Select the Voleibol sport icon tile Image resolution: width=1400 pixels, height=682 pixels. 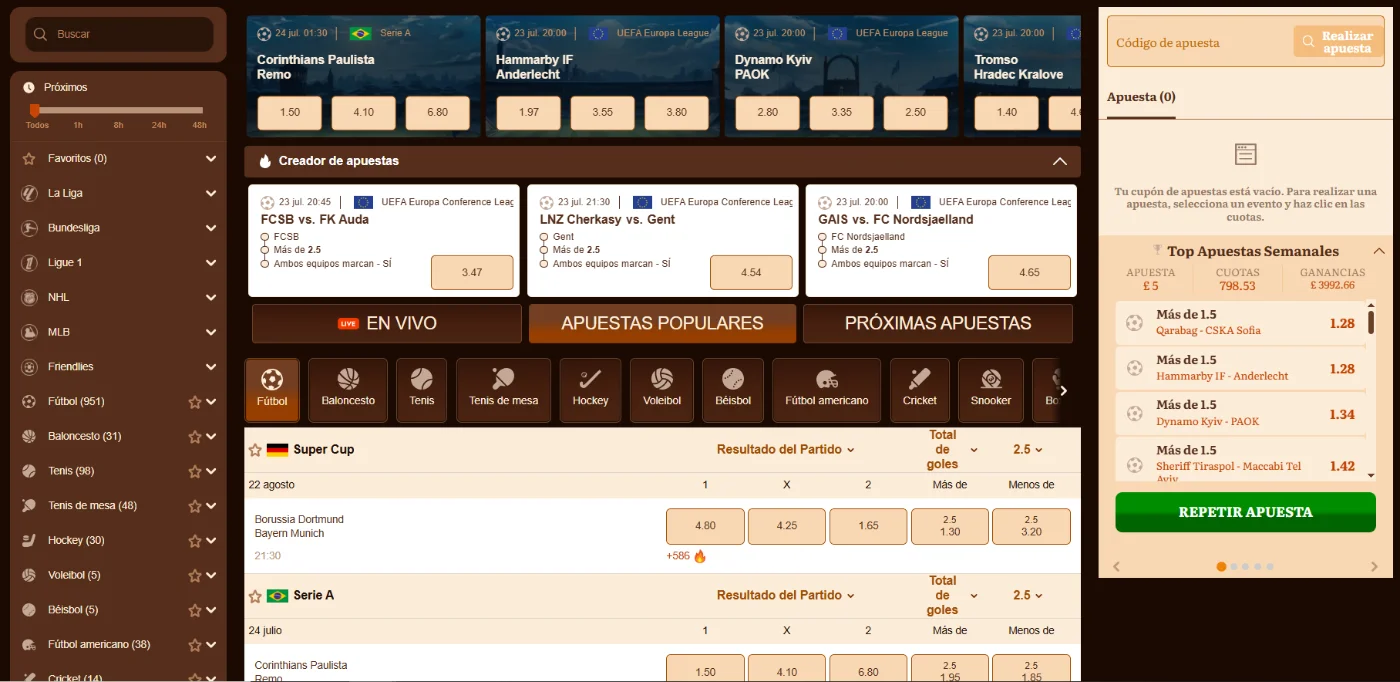[662, 390]
